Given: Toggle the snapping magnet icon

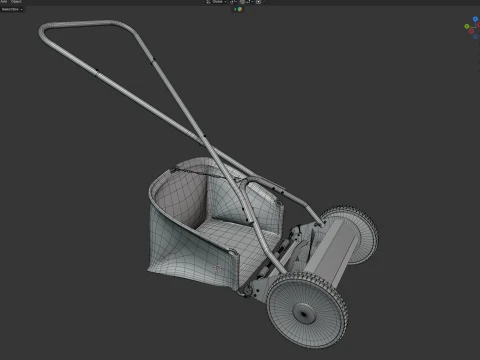Looking at the screenshot, I should click(x=242, y=2).
